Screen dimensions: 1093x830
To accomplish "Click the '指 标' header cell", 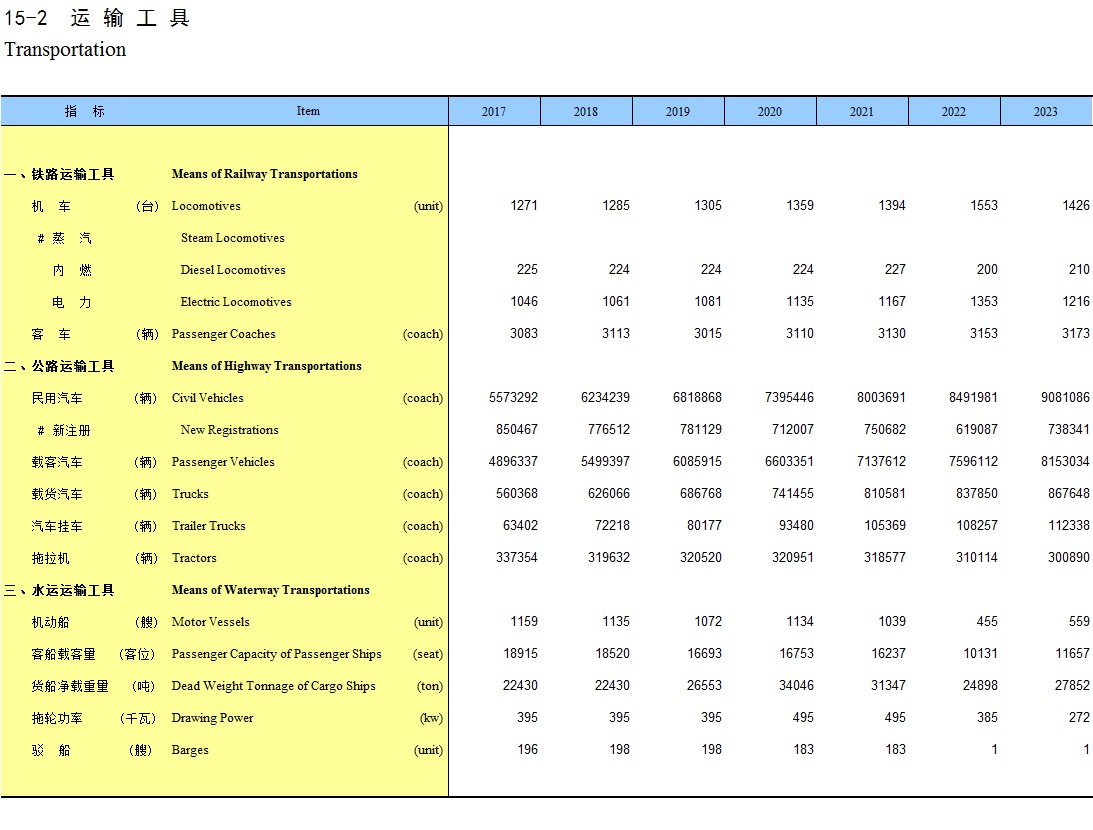I will point(84,112).
